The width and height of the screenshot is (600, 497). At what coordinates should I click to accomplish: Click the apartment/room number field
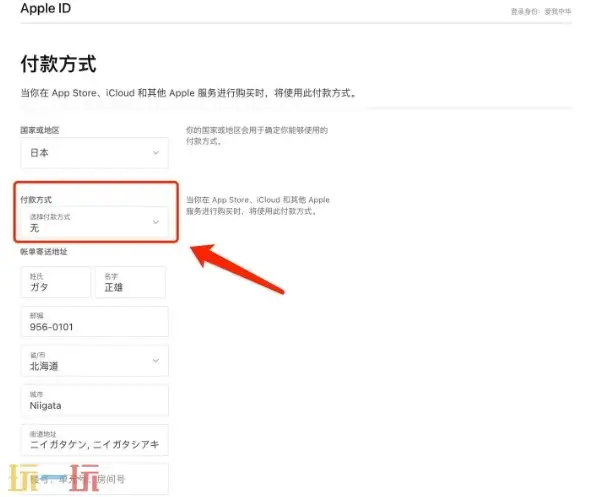tap(95, 479)
